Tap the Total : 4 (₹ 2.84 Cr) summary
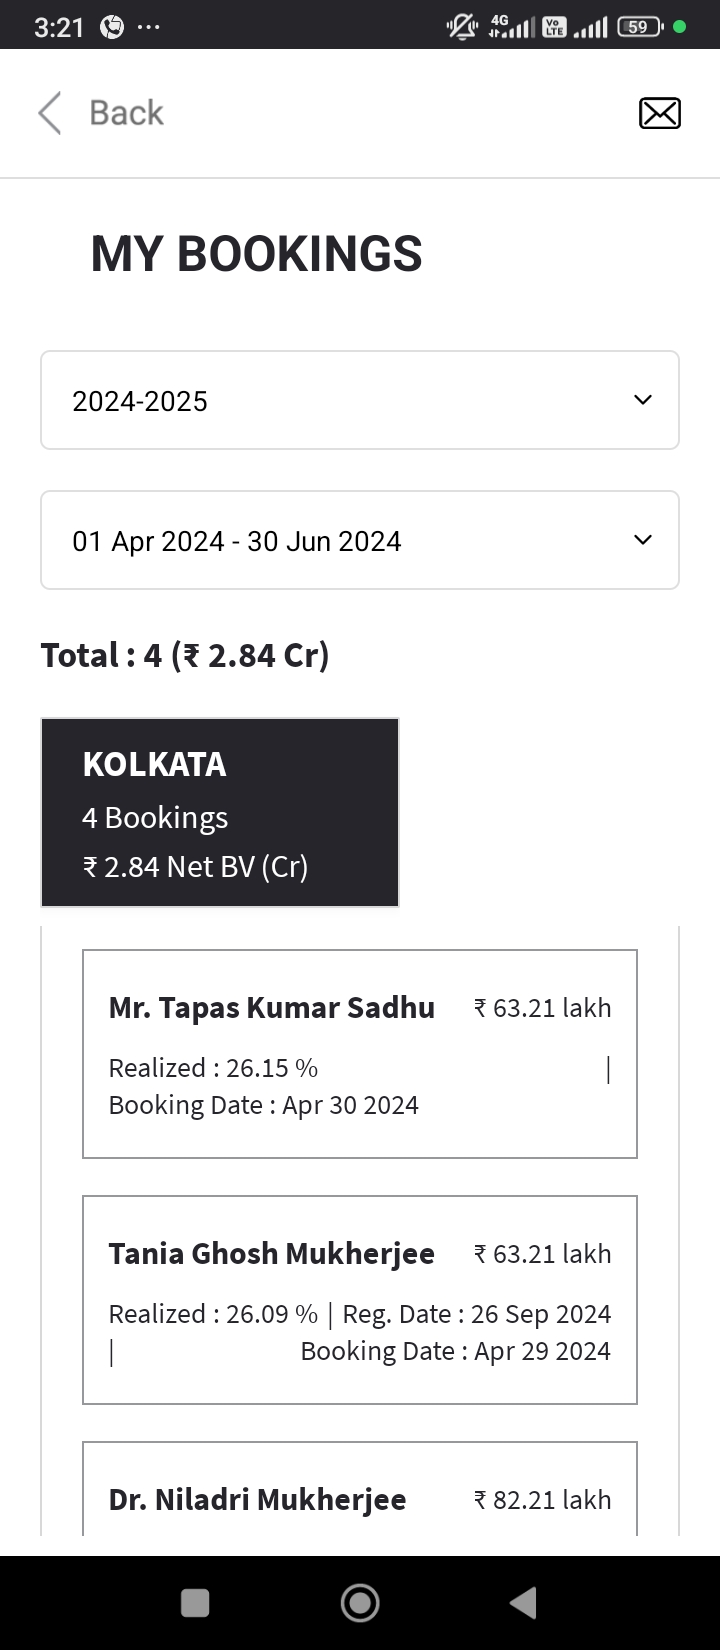The image size is (720, 1650). point(185,656)
